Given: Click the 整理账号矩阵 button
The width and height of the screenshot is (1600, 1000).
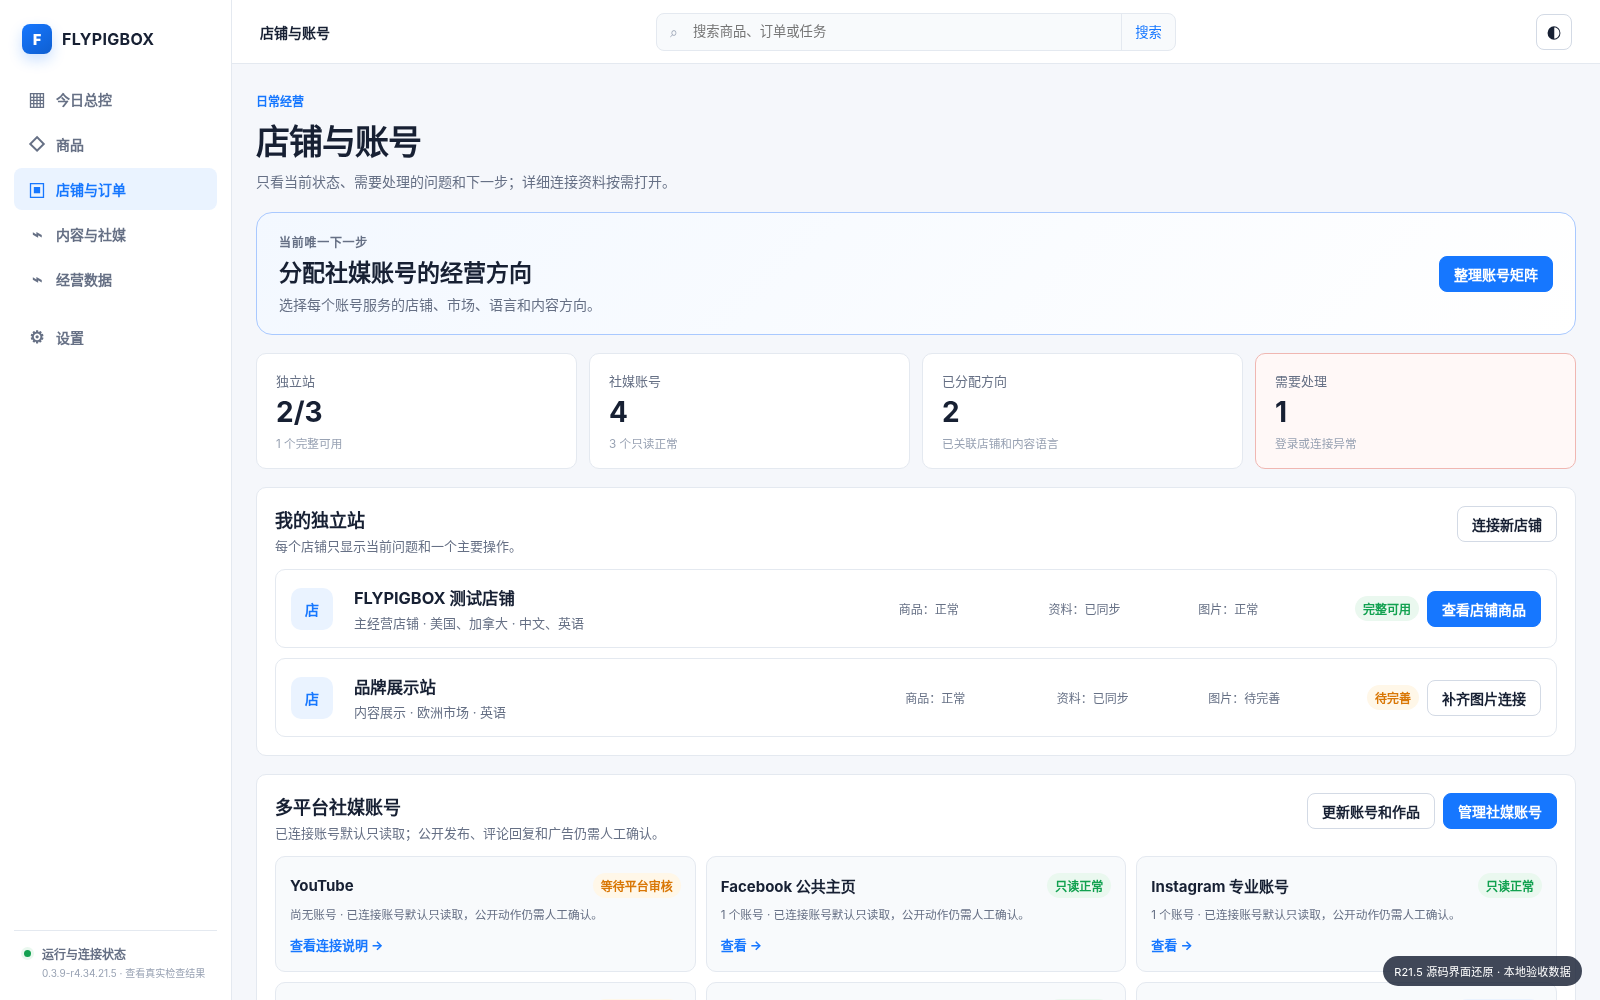Looking at the screenshot, I should (x=1496, y=274).
